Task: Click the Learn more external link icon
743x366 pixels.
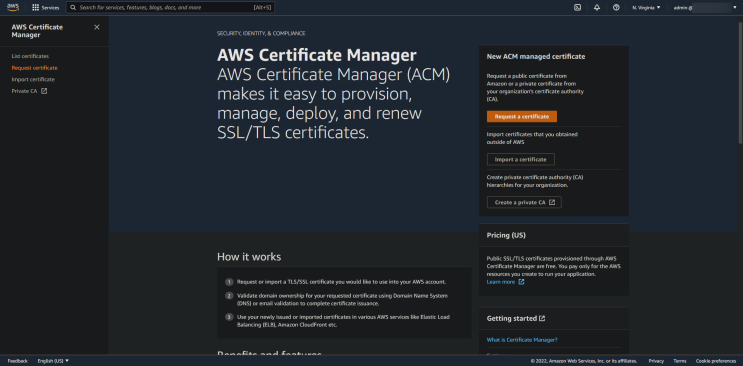Action: point(521,282)
